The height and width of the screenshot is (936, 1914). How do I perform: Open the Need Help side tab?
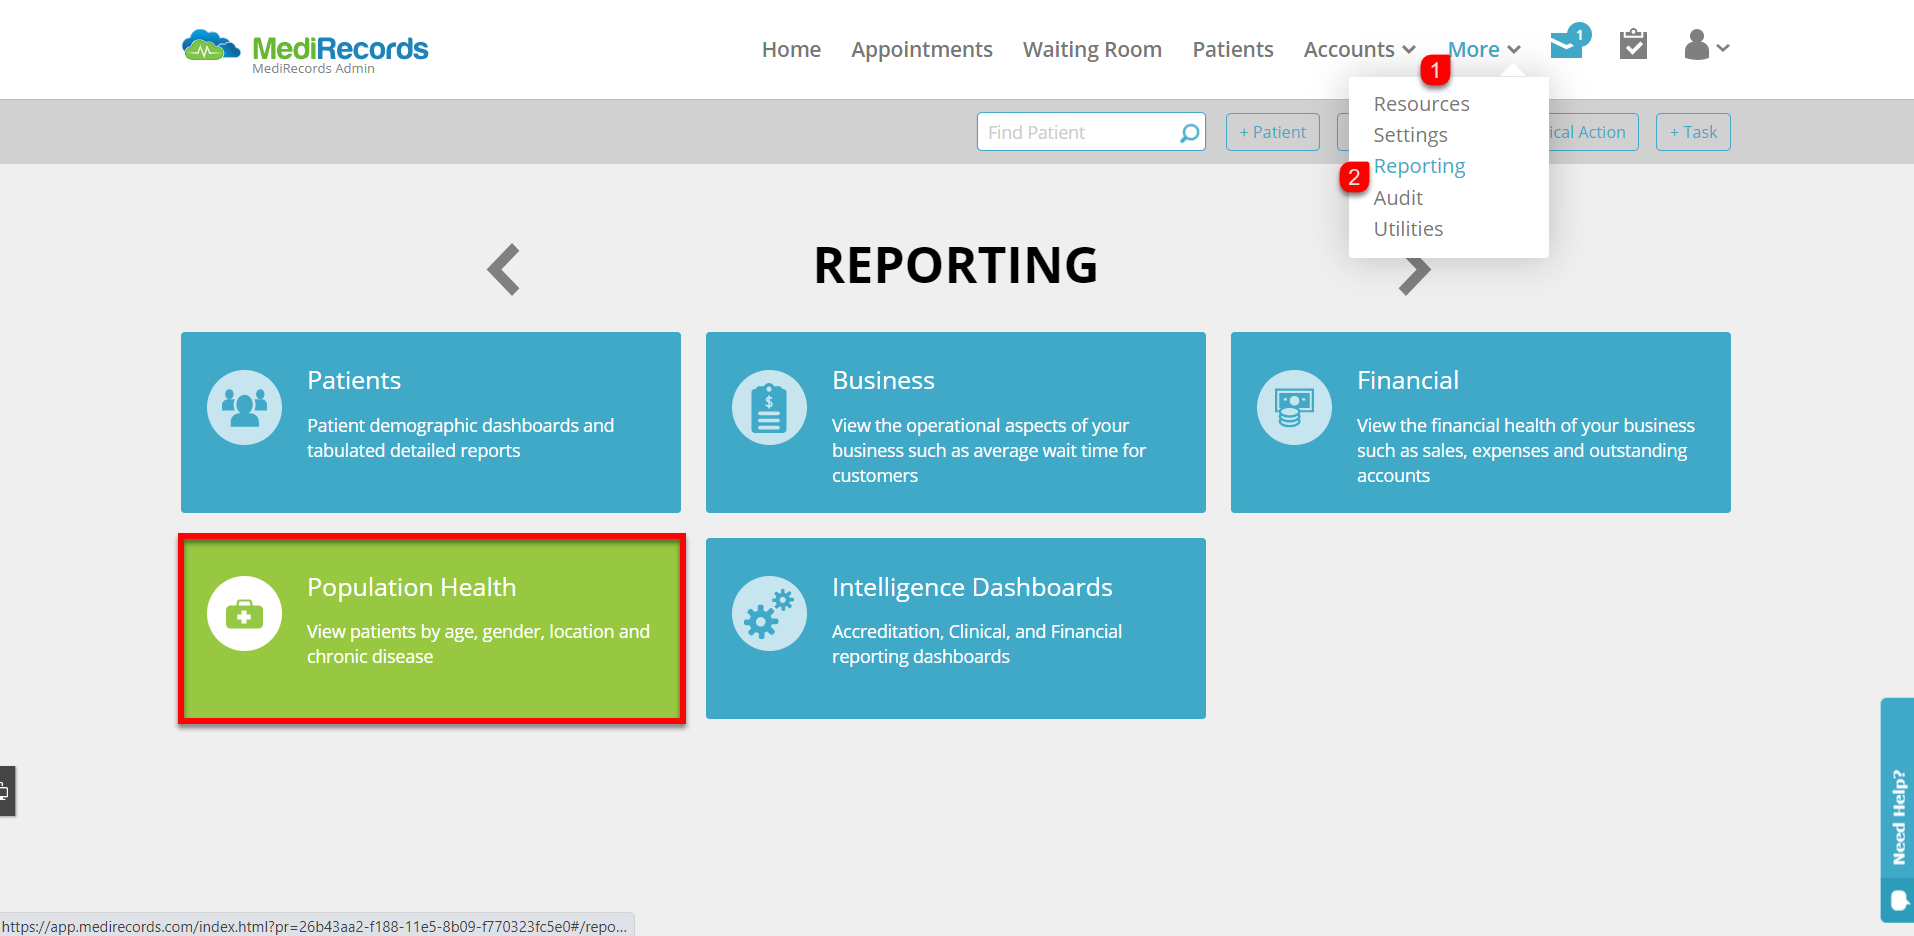pyautogui.click(x=1897, y=810)
